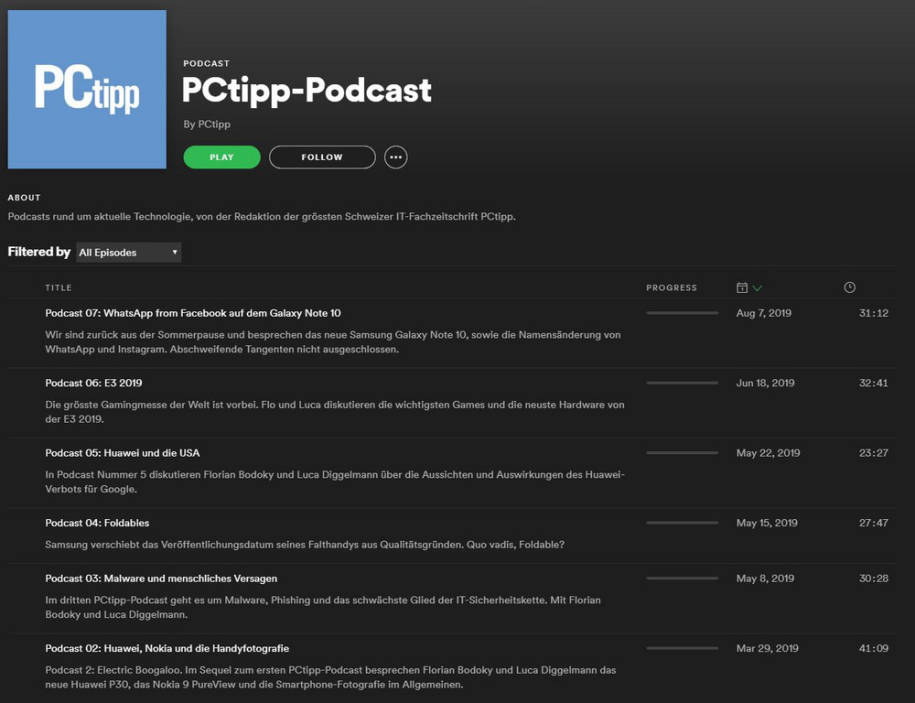Open Podcast 06: E3 2019 episode
This screenshot has width=915, height=703.
click(94, 383)
